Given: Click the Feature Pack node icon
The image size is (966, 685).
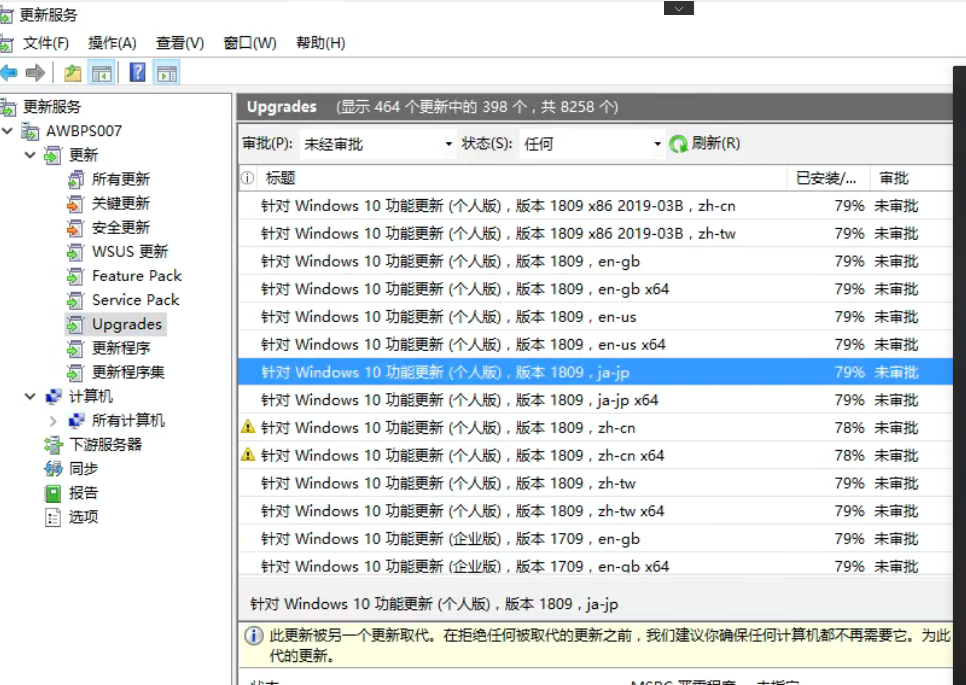Looking at the screenshot, I should point(75,276).
